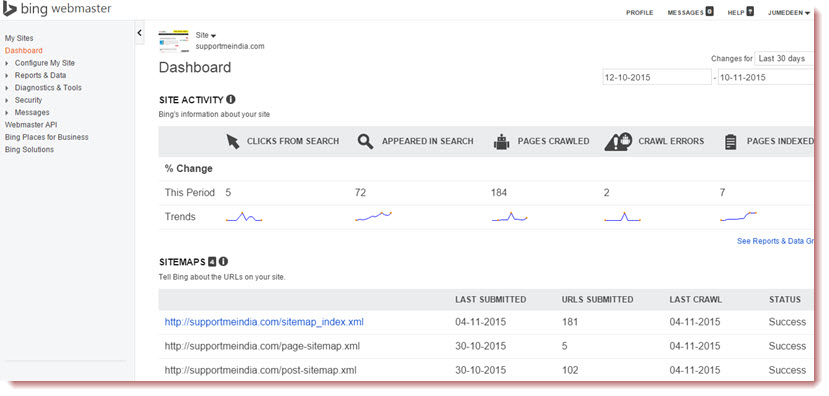Click page-sitemap.xml URL text
Viewport: 829px width, 396px height.
[262, 346]
